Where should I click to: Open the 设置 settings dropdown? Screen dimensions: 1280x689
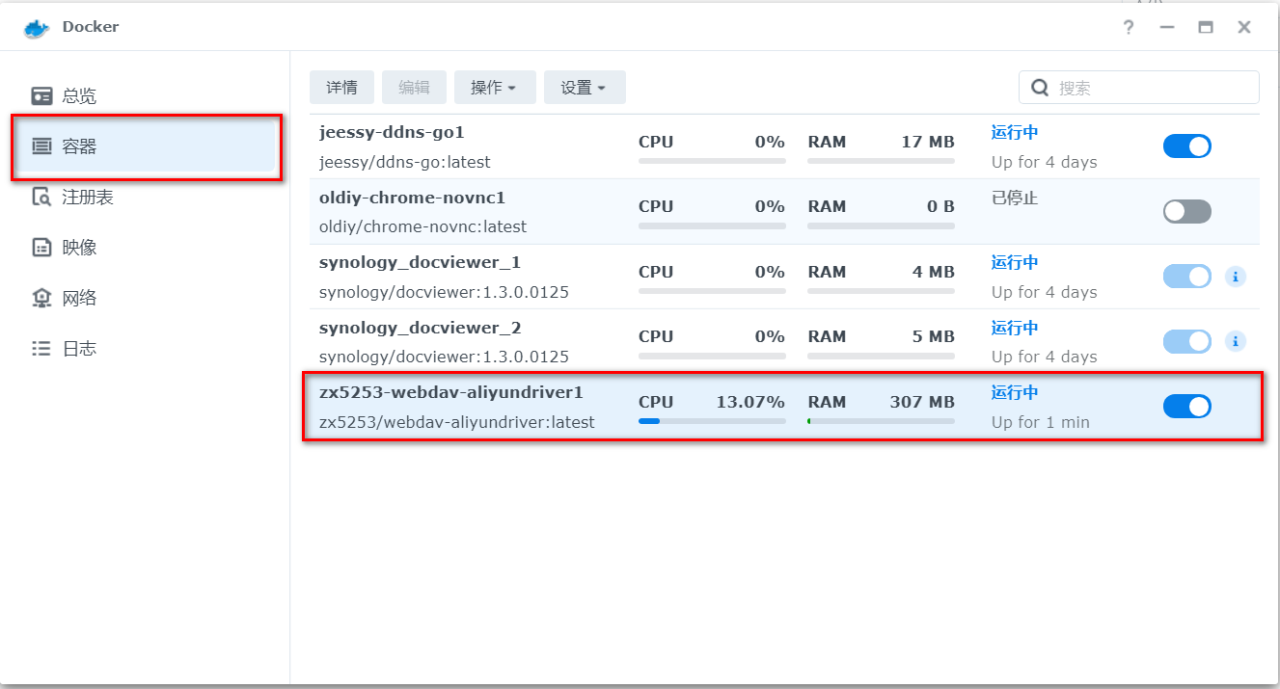[x=584, y=88]
